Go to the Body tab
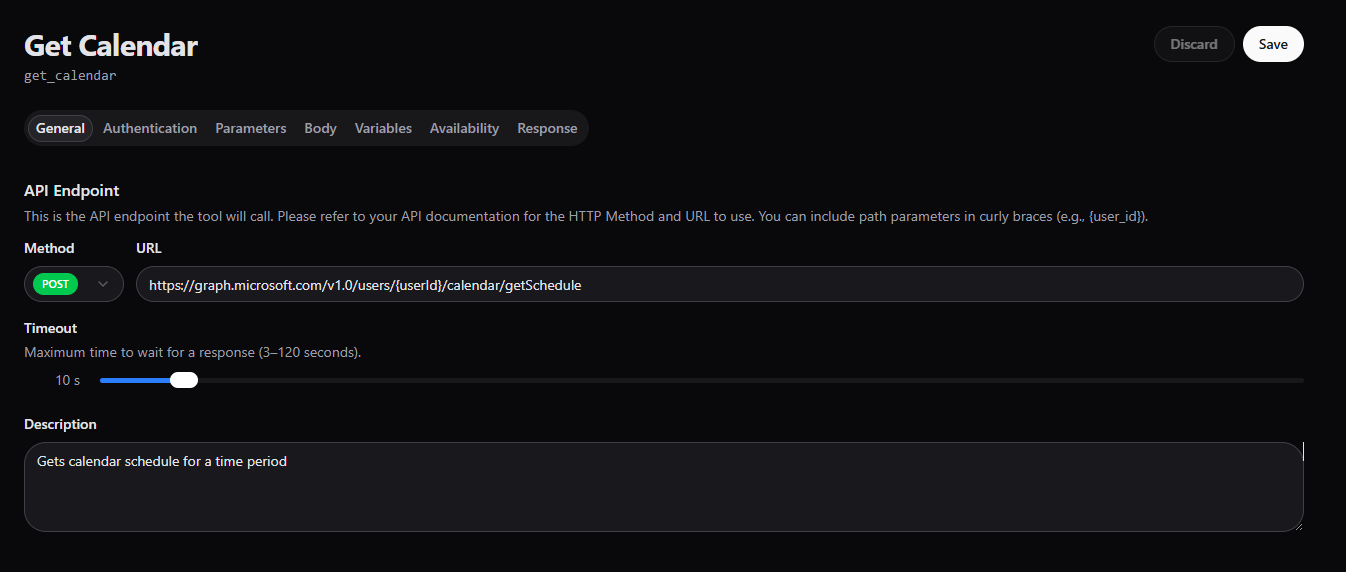The height and width of the screenshot is (572, 1346). click(x=320, y=129)
